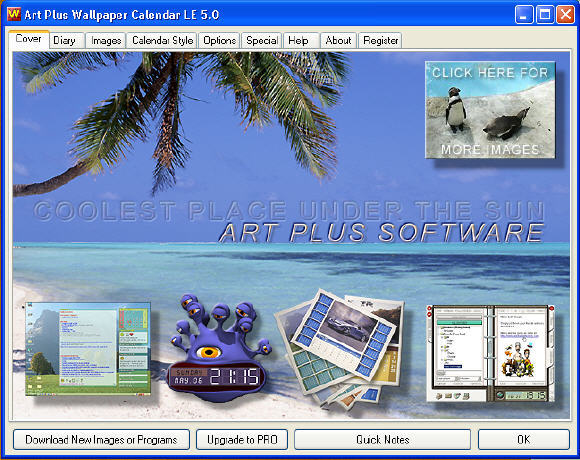This screenshot has width=580, height=460.
Task: Open the Help tab
Action: coord(301,40)
